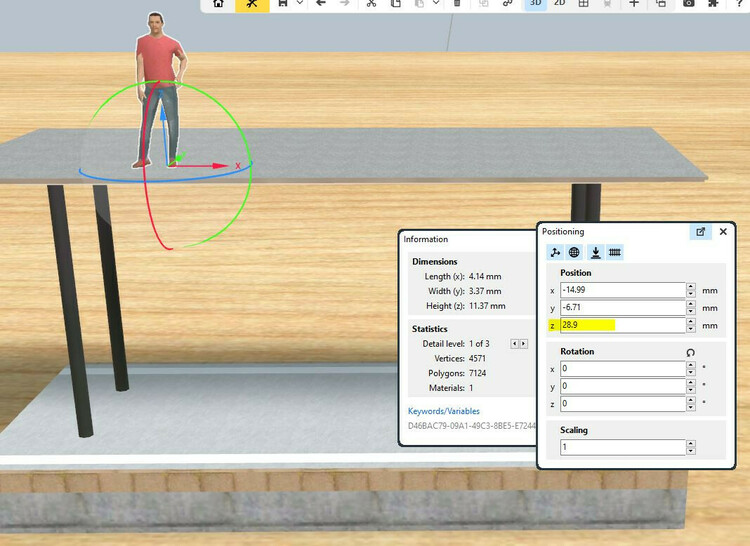Open the paste options dropdown arrow
The width and height of the screenshot is (750, 546).
click(436, 3)
